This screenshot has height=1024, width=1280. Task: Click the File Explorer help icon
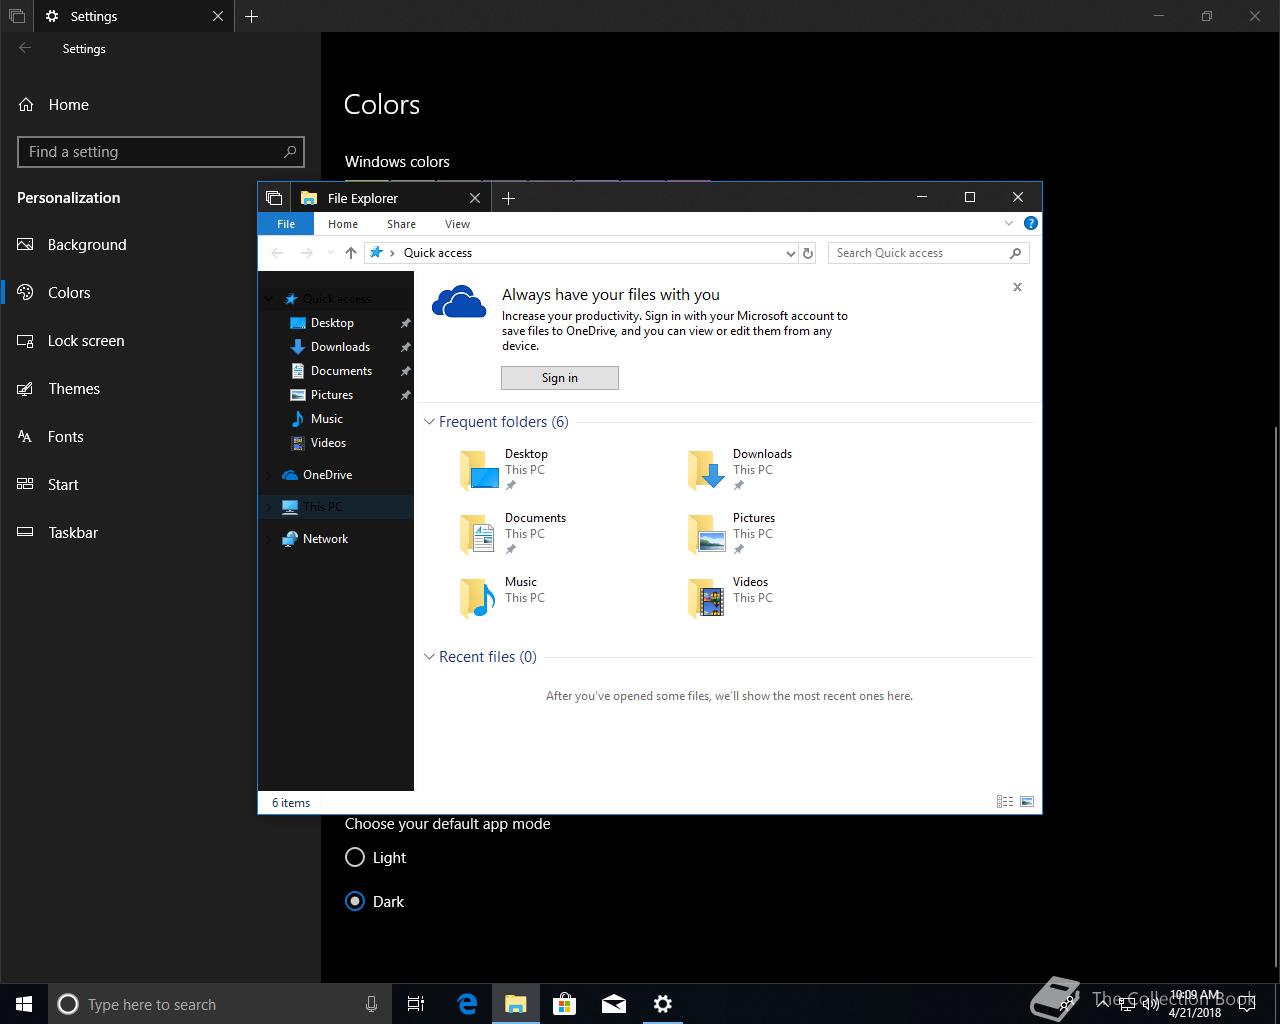coord(1031,224)
